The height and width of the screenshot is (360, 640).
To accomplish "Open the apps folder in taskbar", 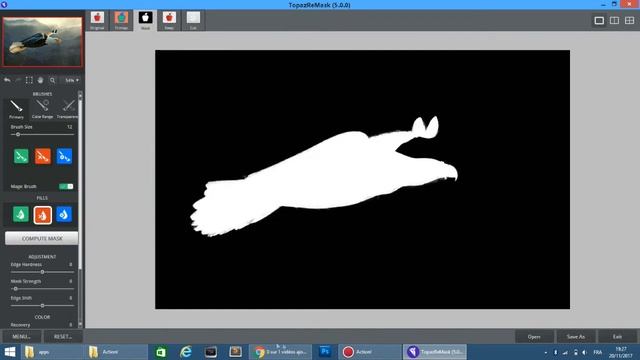I will 52,352.
